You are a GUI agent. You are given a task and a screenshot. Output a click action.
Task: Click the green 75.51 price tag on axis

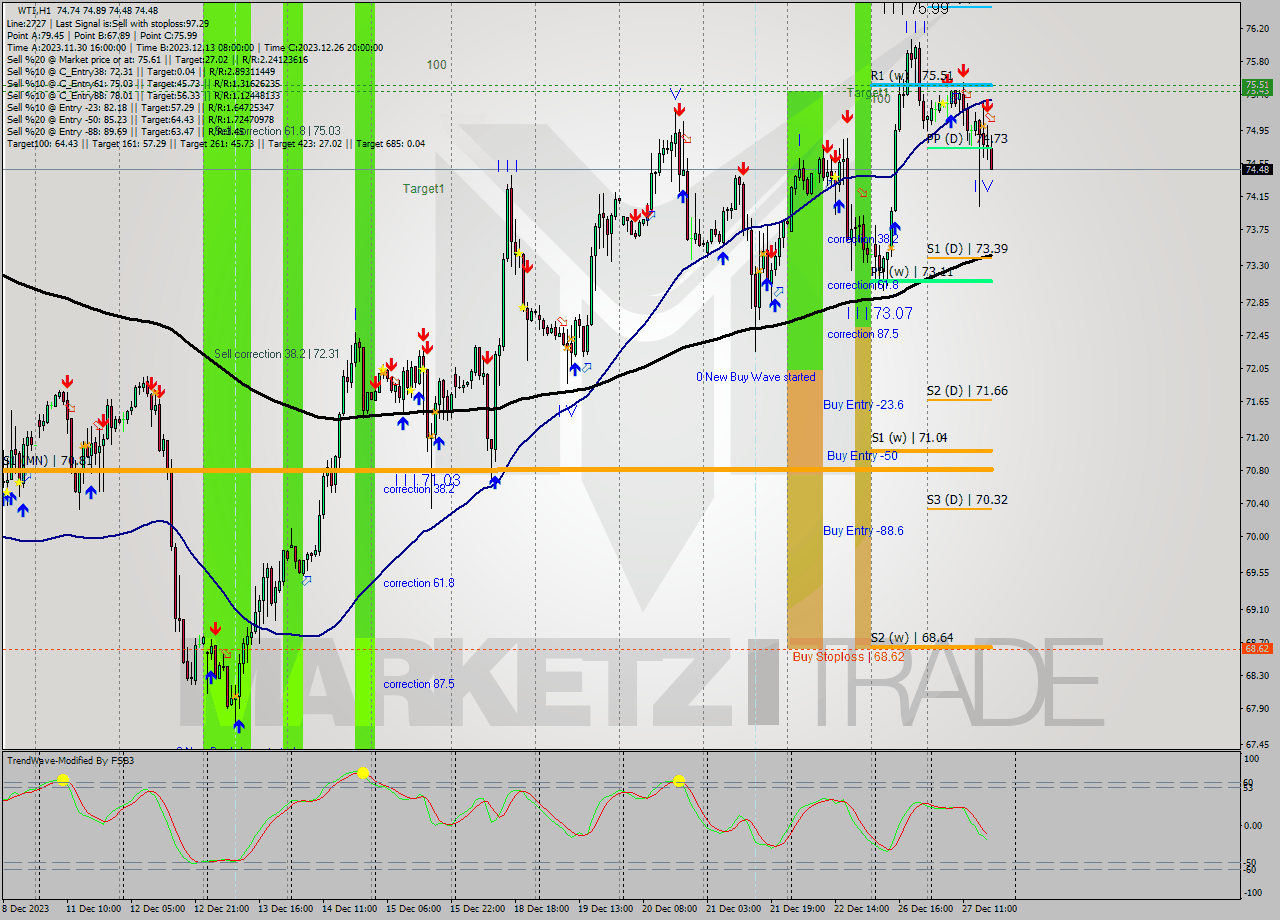[x=1257, y=85]
